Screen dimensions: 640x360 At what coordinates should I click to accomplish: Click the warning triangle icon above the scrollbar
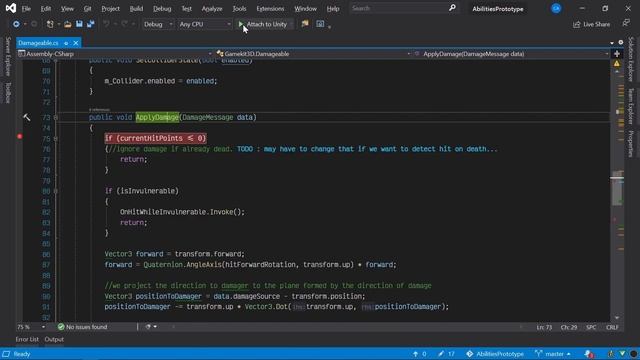pyautogui.click(x=617, y=64)
